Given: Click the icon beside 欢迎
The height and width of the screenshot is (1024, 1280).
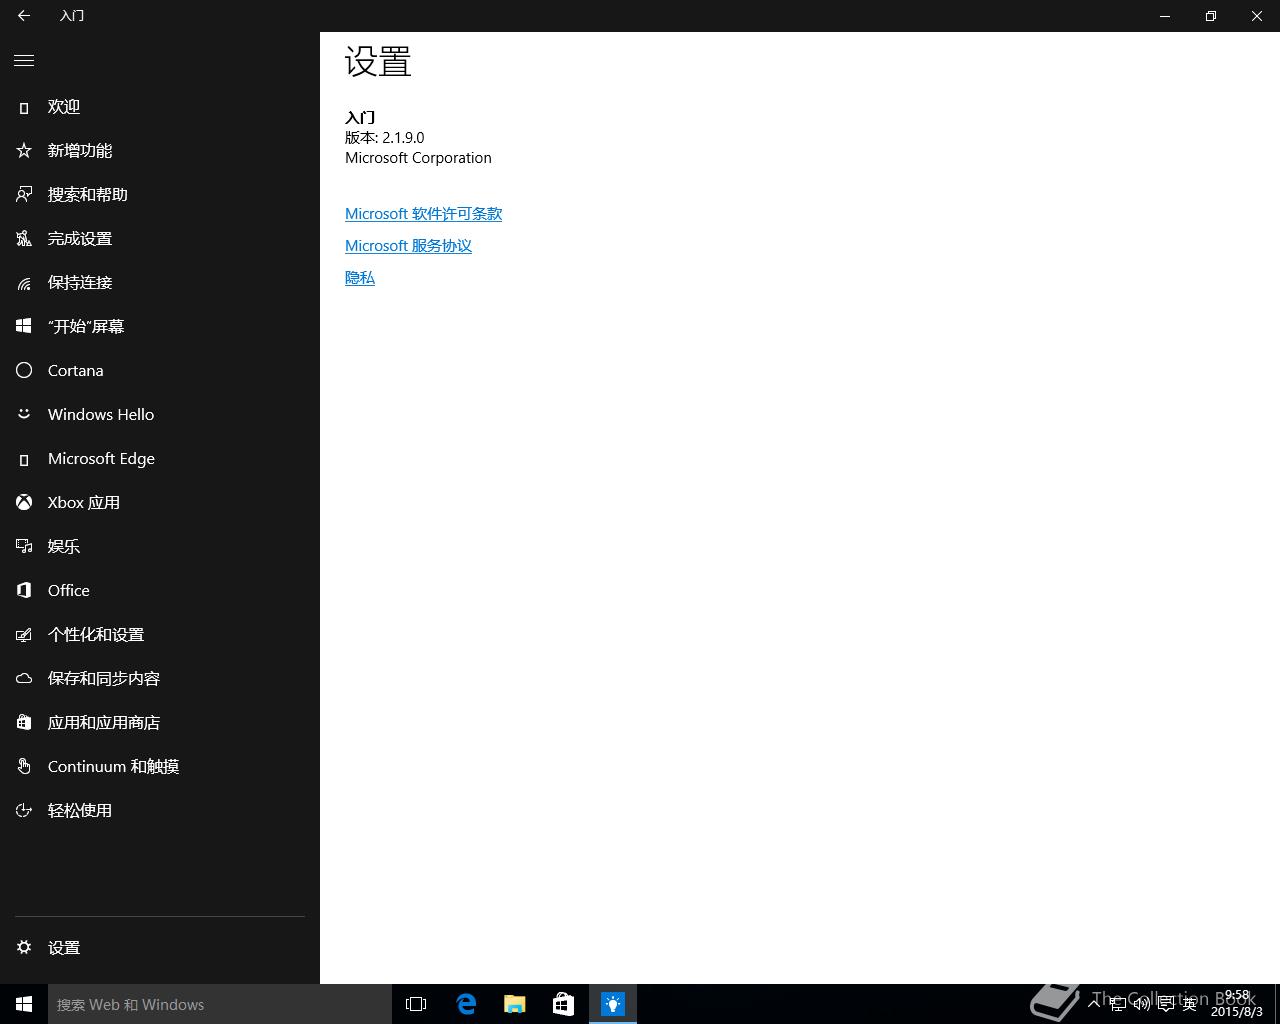Looking at the screenshot, I should click(24, 107).
